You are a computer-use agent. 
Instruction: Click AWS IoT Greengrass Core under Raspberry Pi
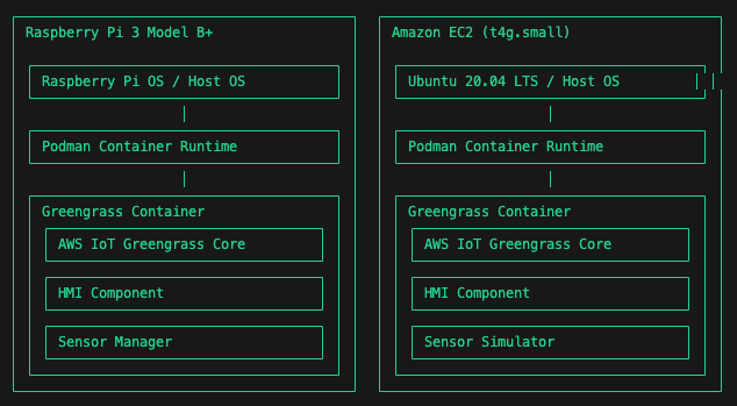[x=184, y=245]
